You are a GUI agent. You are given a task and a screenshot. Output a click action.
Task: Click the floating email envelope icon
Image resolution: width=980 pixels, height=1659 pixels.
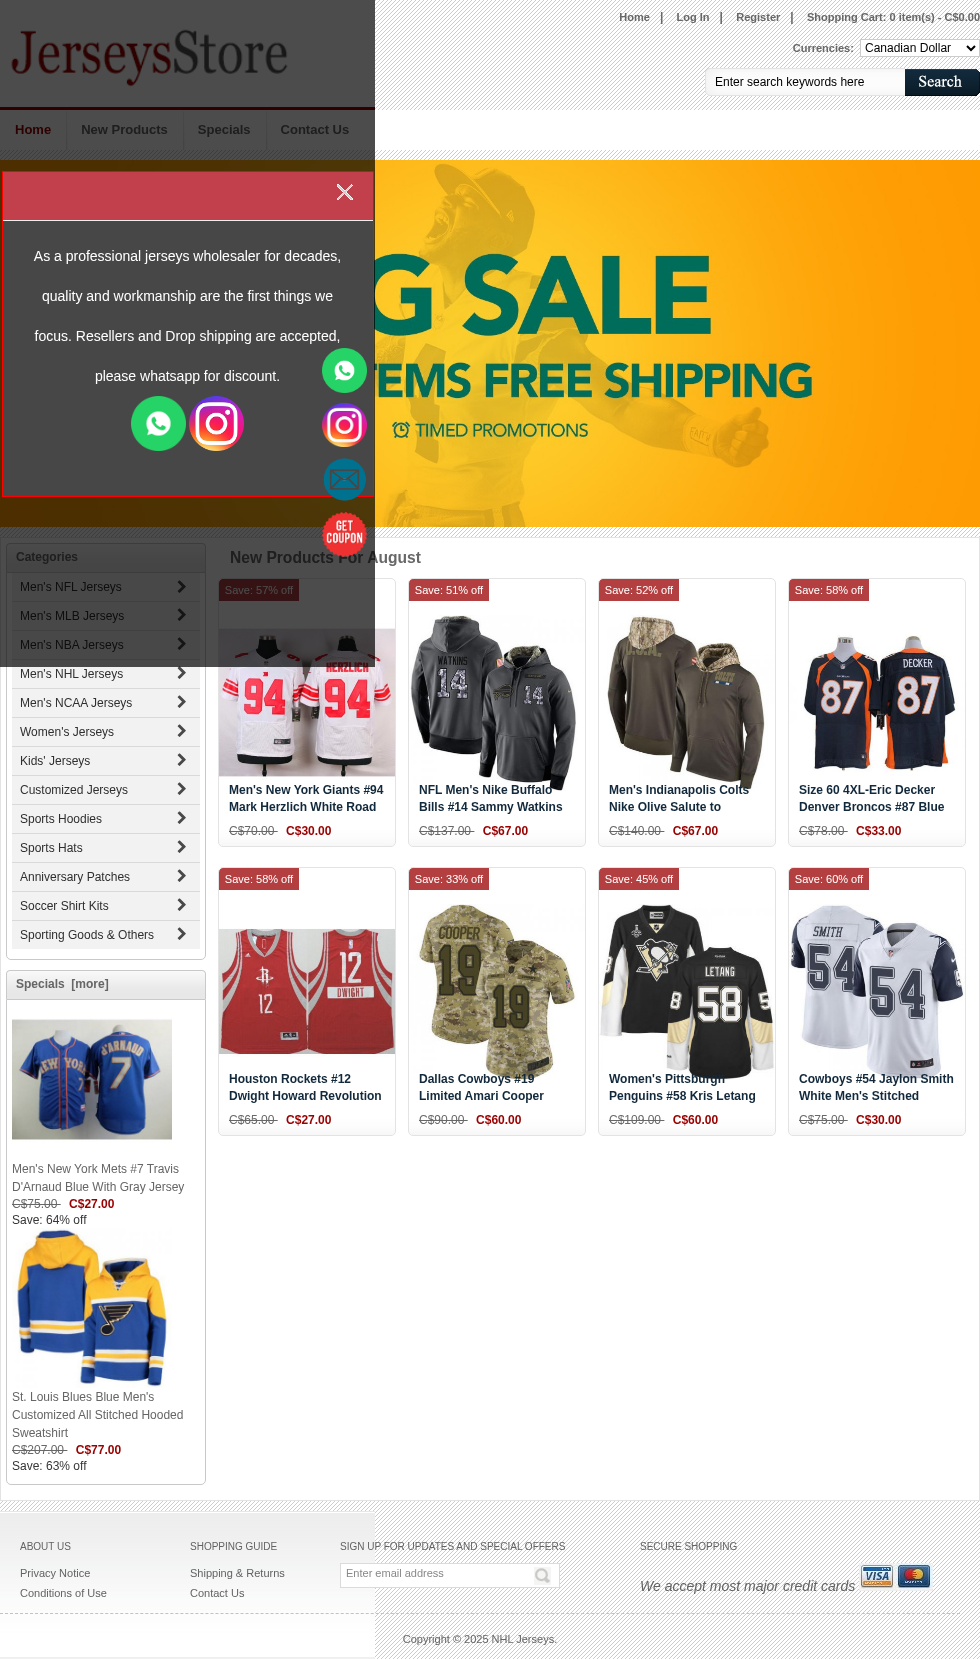[x=344, y=480]
